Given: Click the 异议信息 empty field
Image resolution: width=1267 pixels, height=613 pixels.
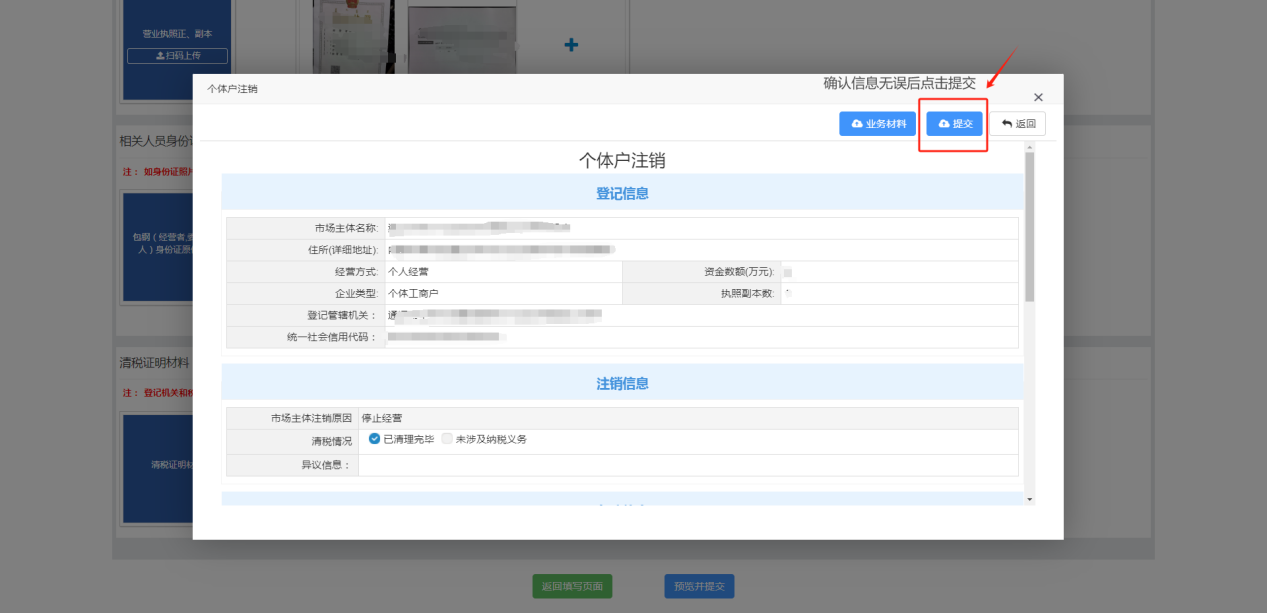Looking at the screenshot, I should [688, 465].
